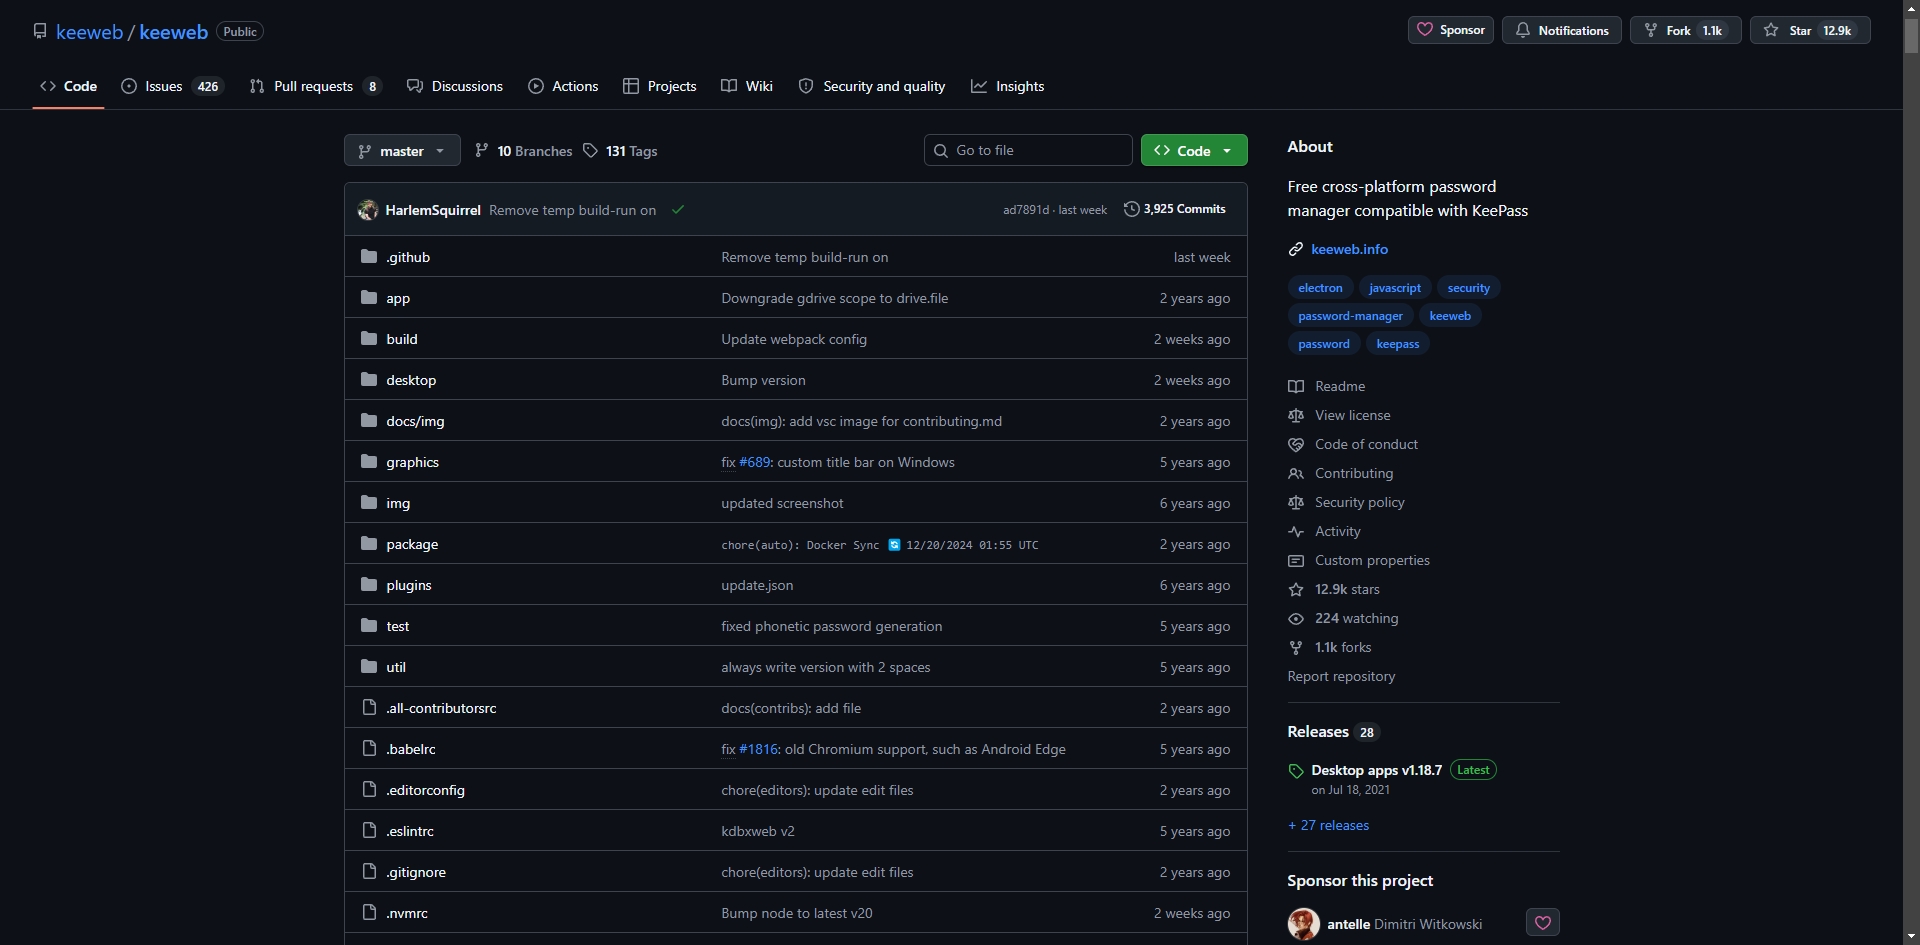This screenshot has width=1920, height=945.
Task: Click the Readme book icon
Action: tap(1296, 386)
